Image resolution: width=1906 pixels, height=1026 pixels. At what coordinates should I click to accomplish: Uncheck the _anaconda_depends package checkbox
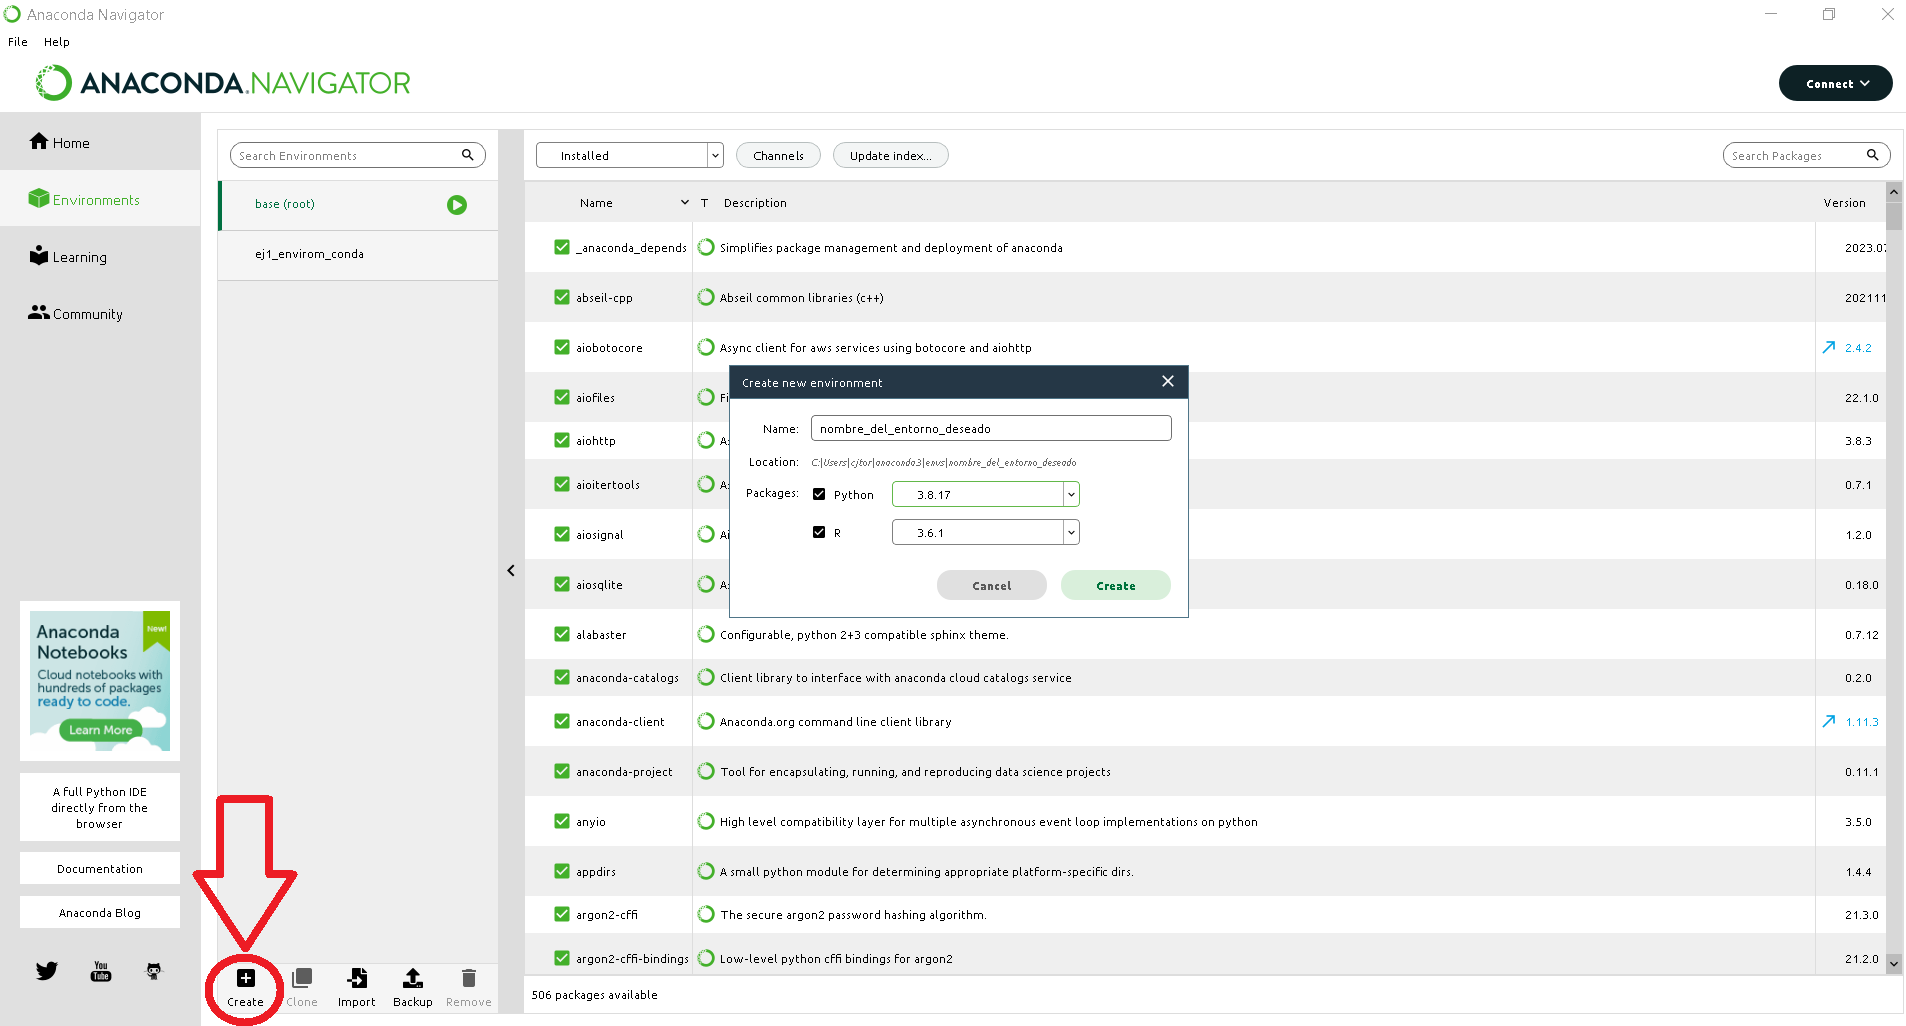(x=562, y=247)
